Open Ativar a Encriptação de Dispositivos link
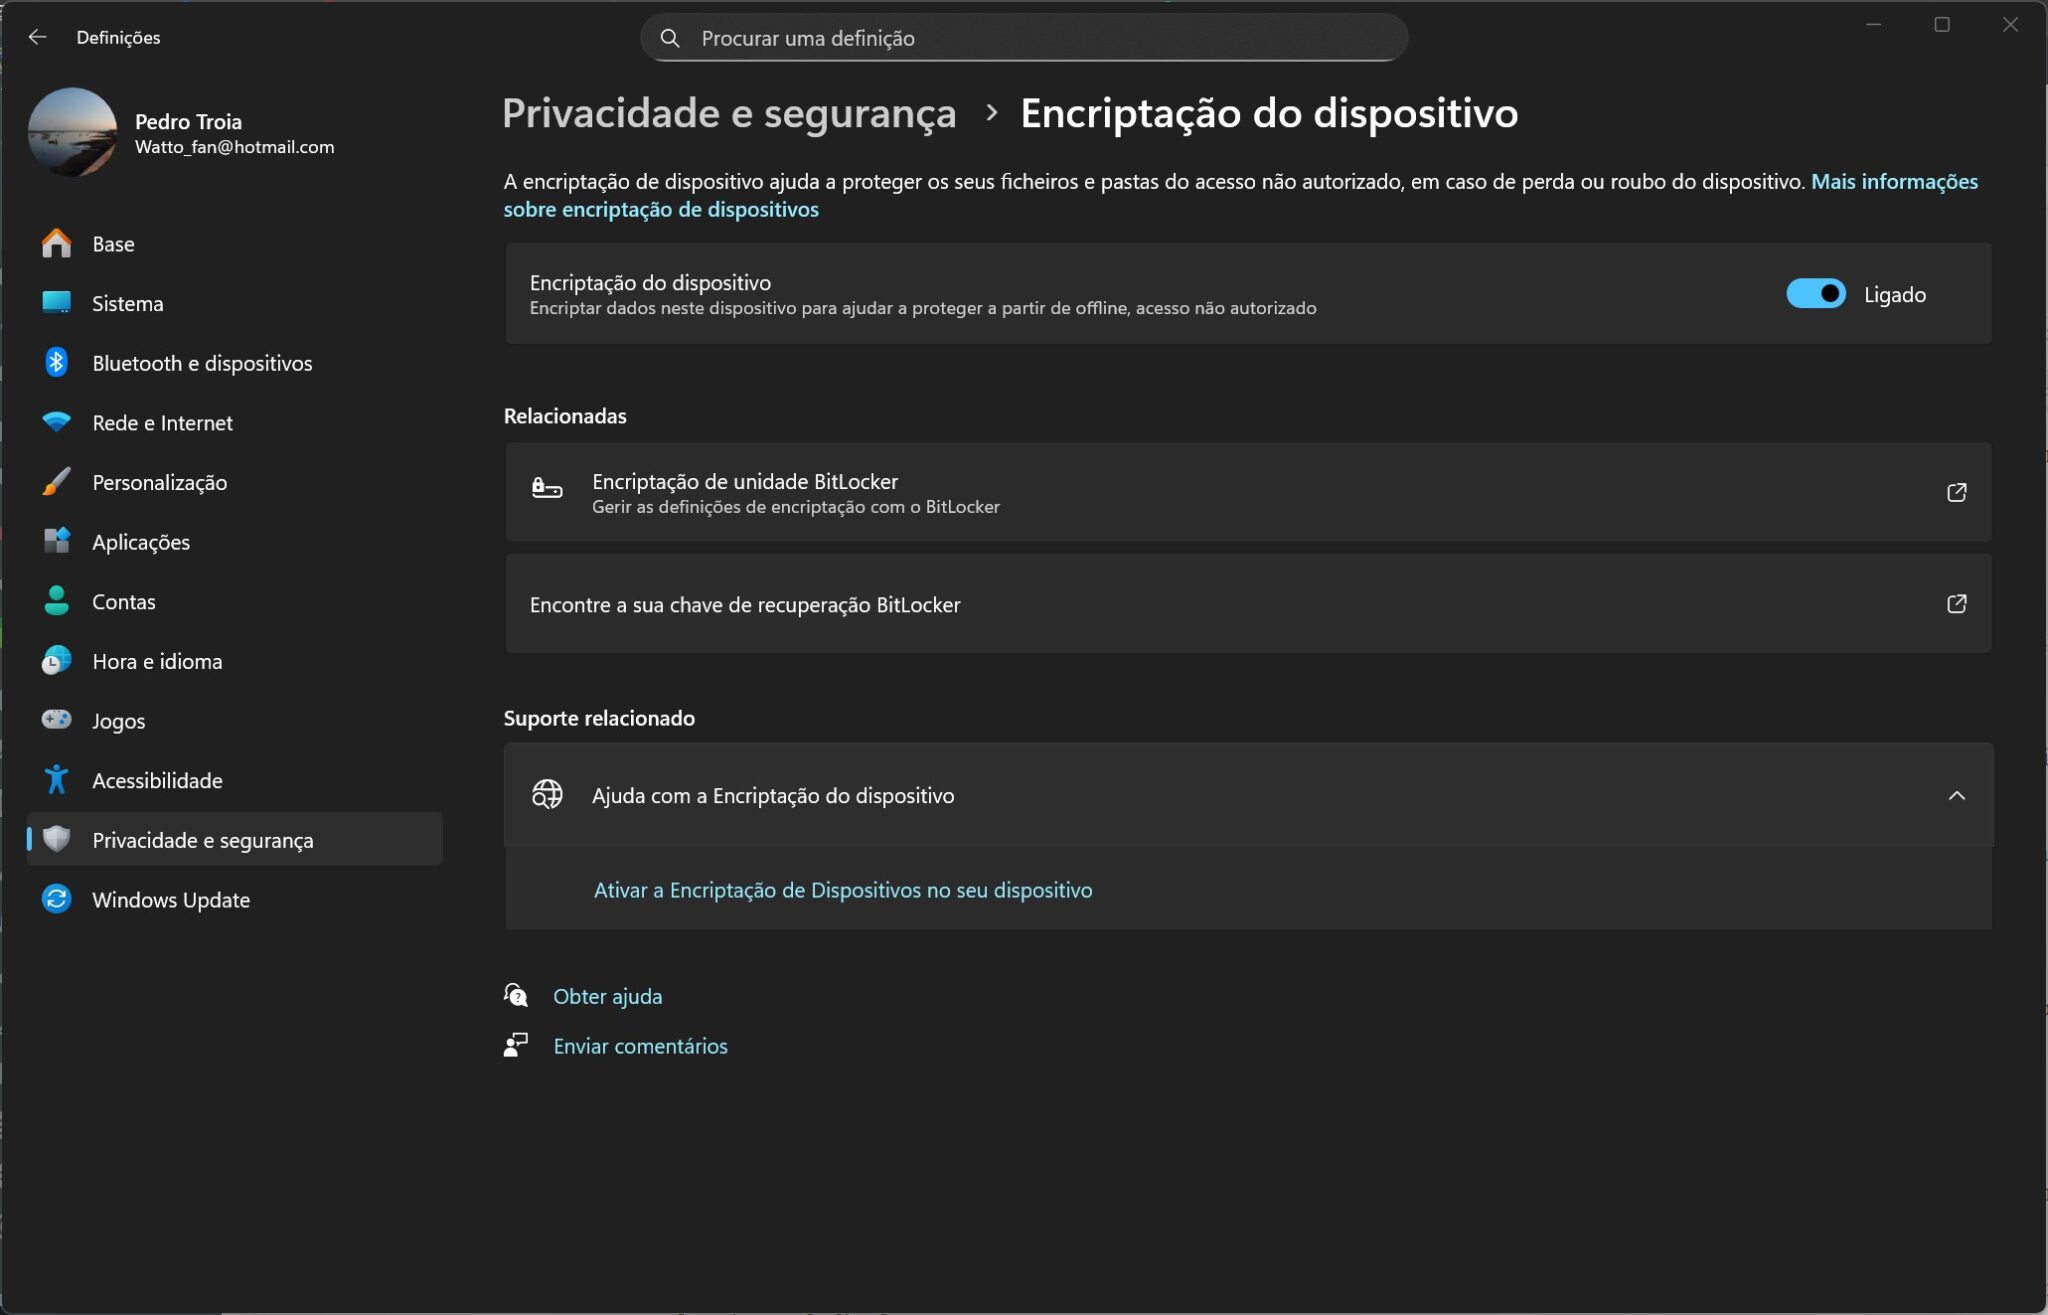The image size is (2048, 1315). pyautogui.click(x=842, y=889)
